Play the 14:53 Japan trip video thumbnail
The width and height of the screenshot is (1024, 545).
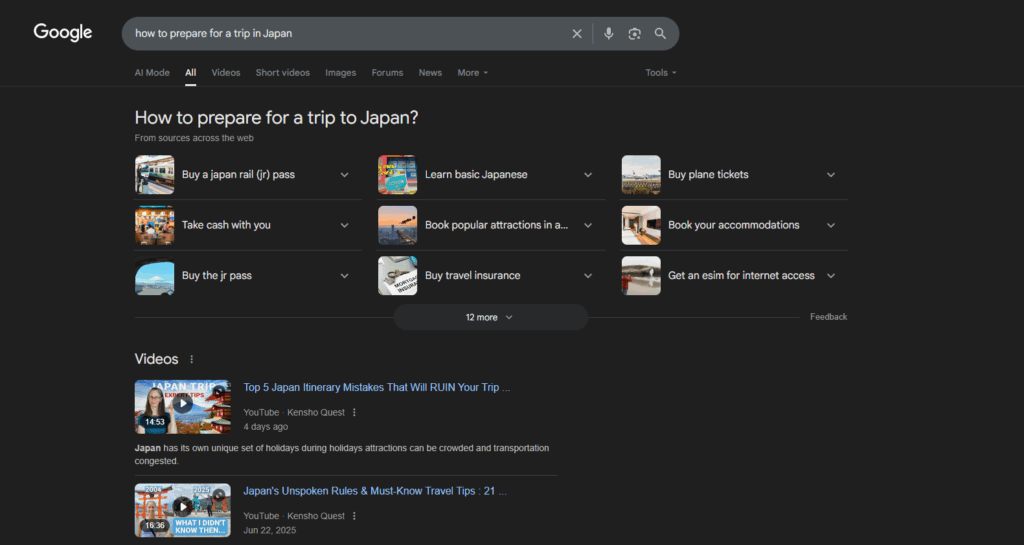(x=182, y=406)
